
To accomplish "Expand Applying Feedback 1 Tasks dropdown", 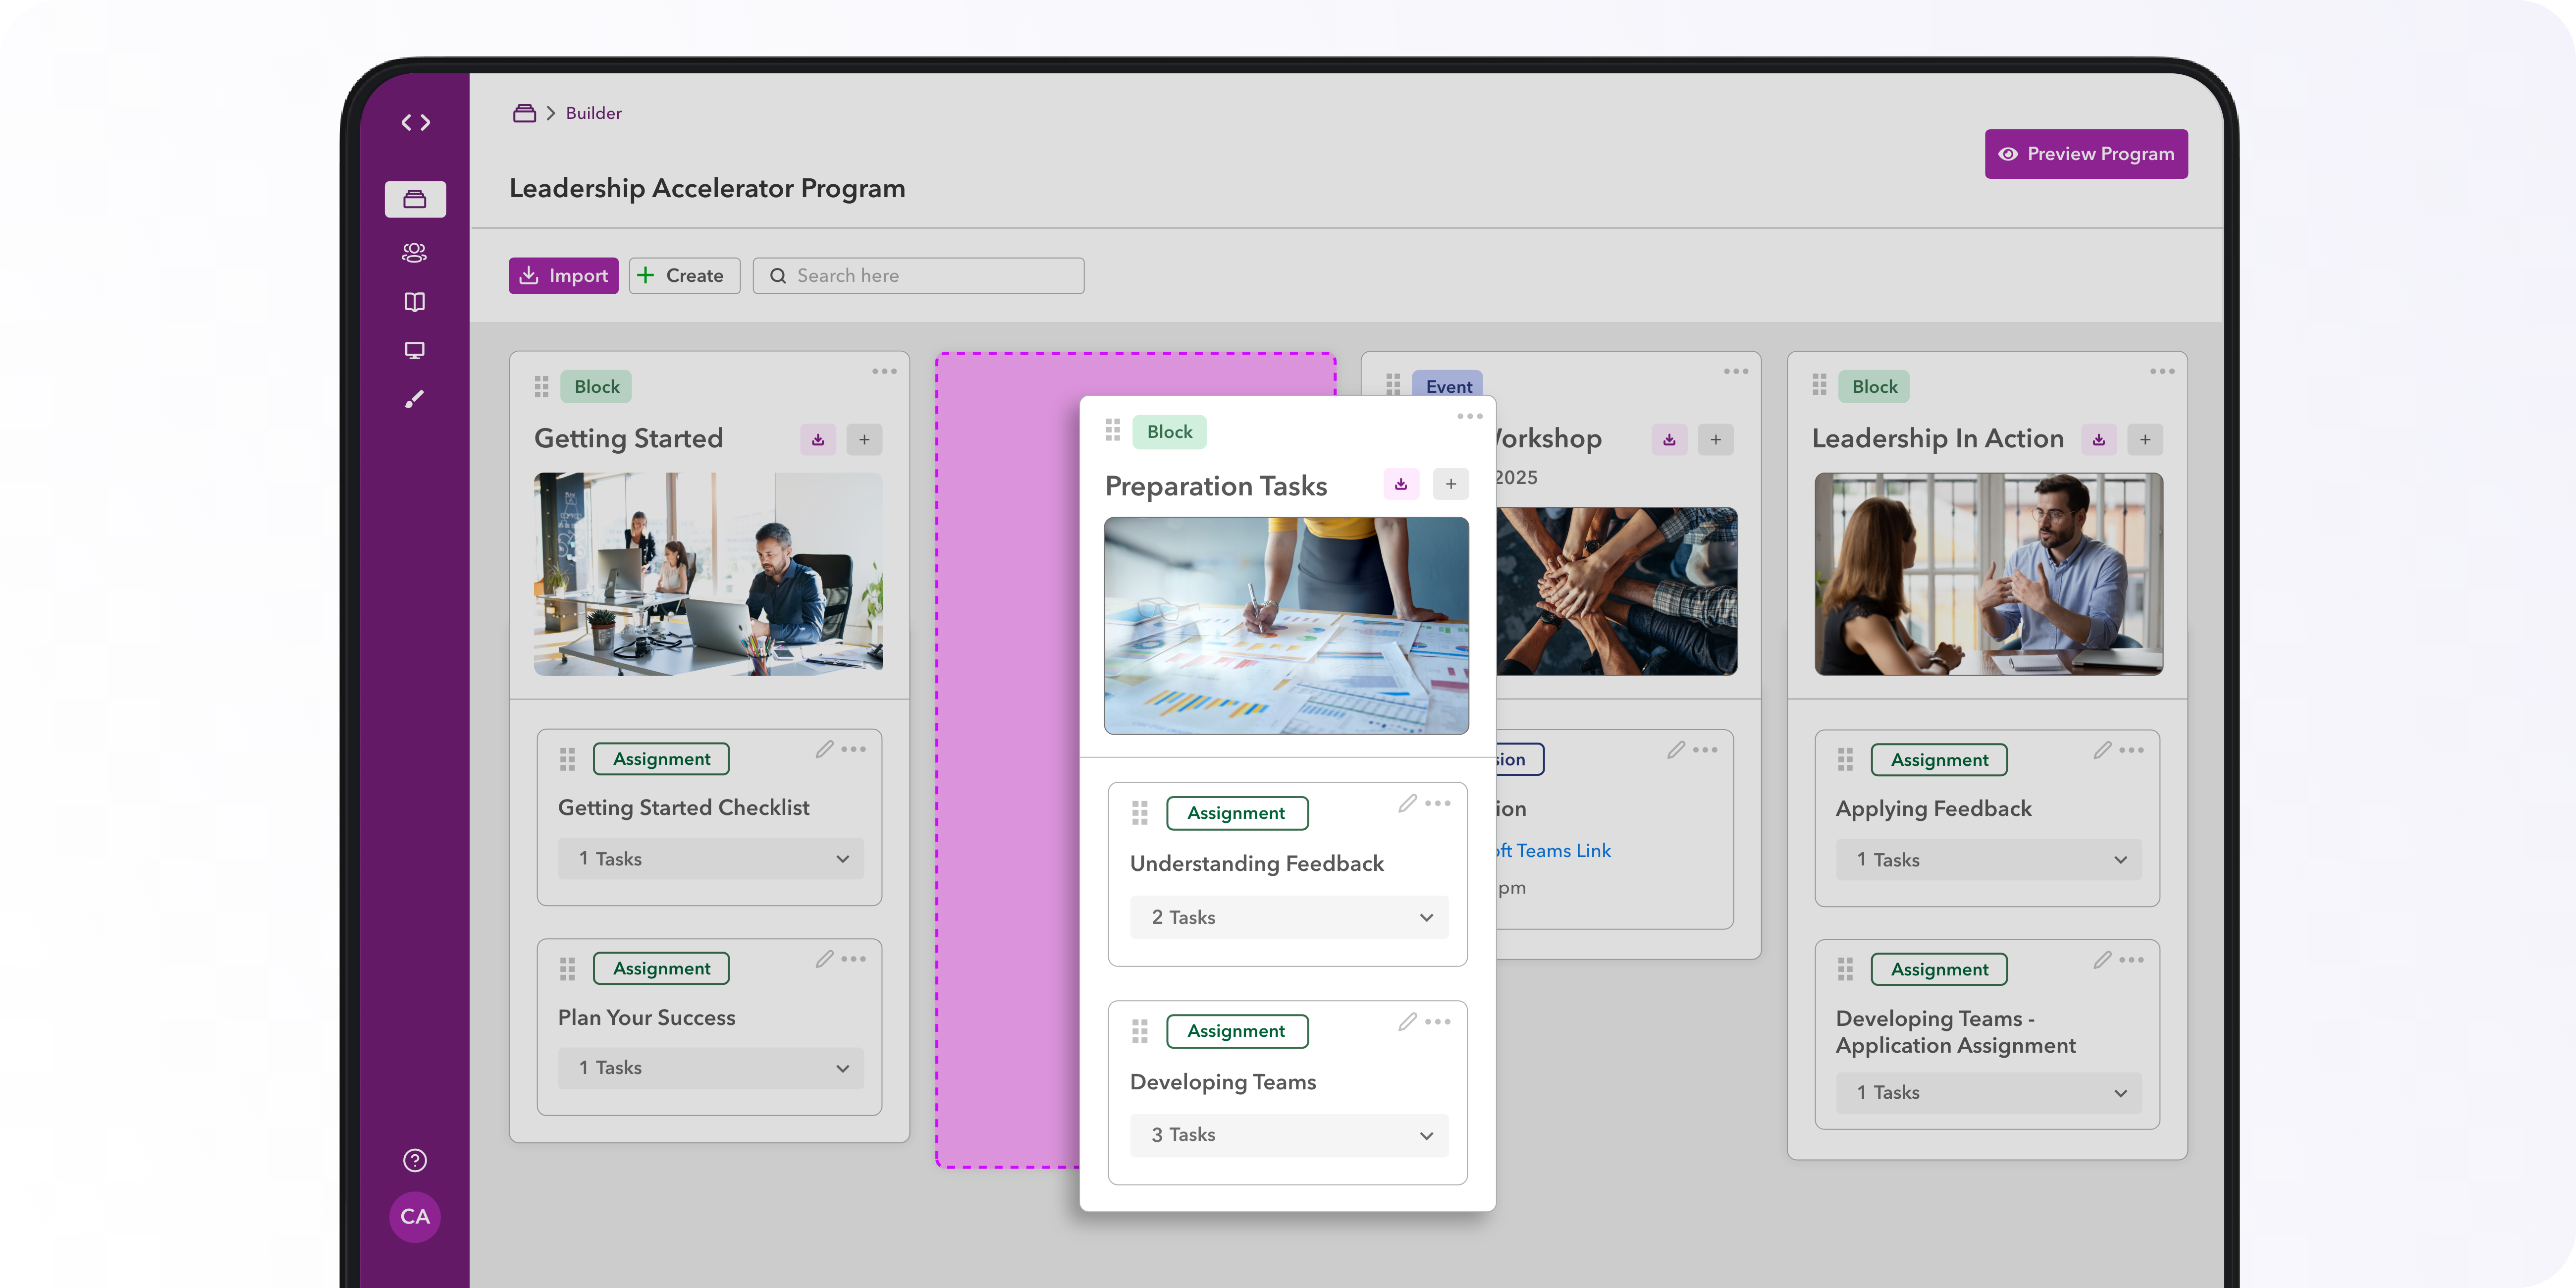I will [x=1988, y=860].
